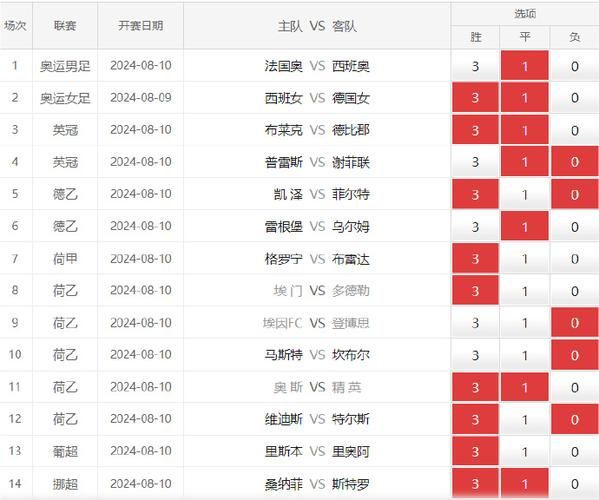Select loss (0) for 布莱克 VS 德比郡
The width and height of the screenshot is (599, 500).
(x=575, y=130)
